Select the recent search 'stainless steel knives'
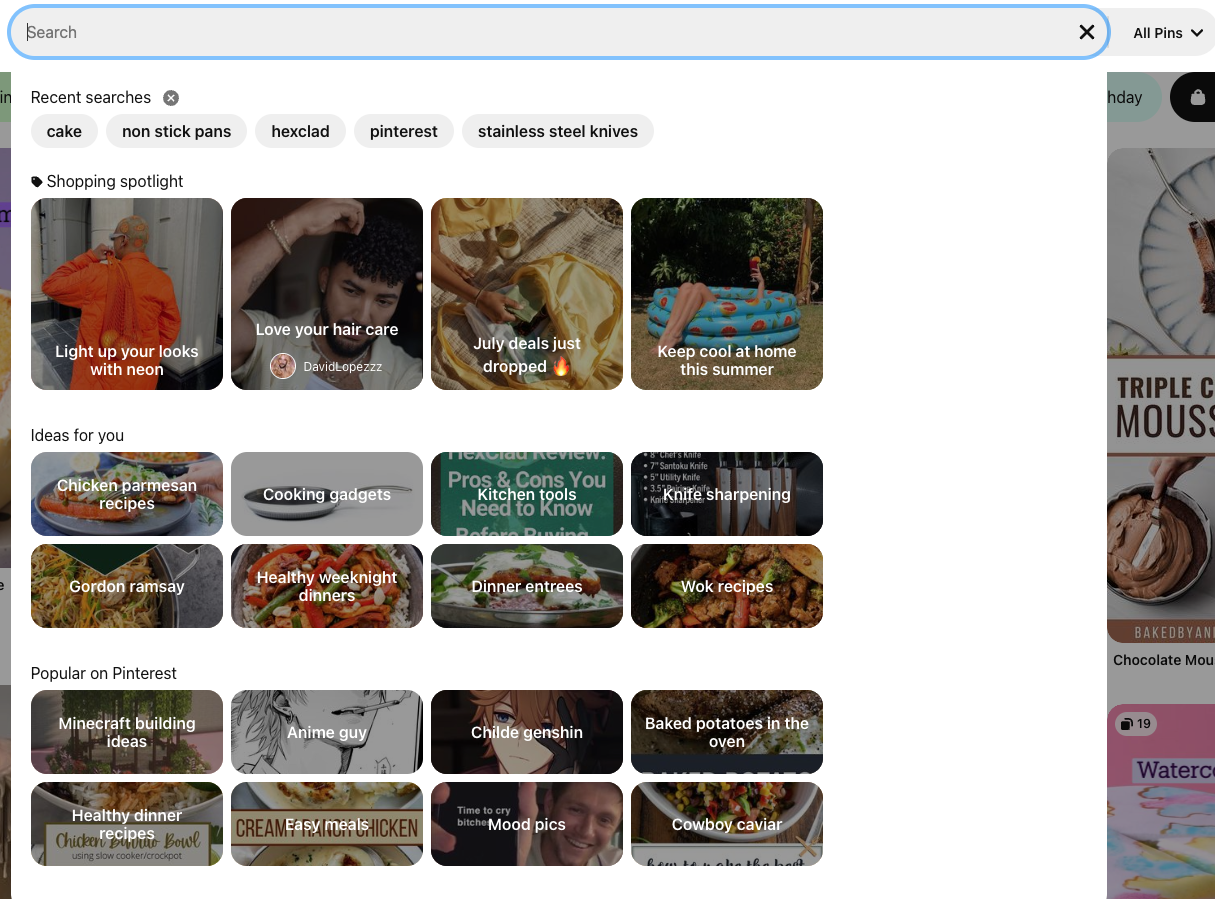 click(558, 131)
